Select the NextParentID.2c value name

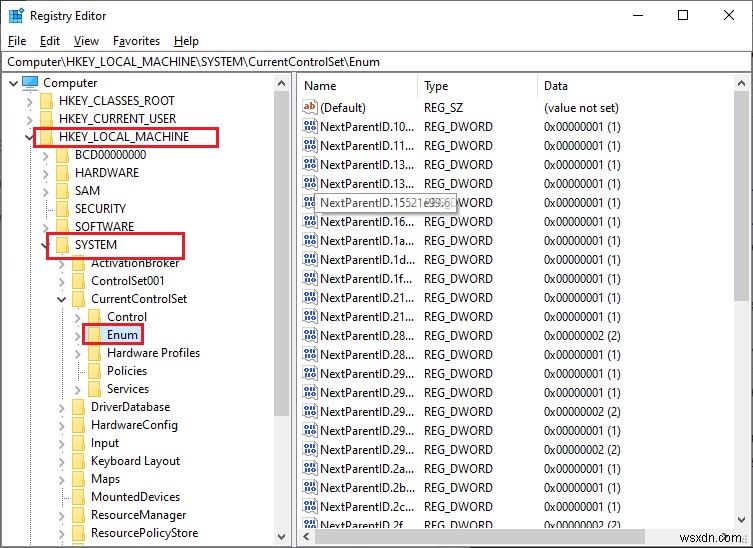coord(367,507)
